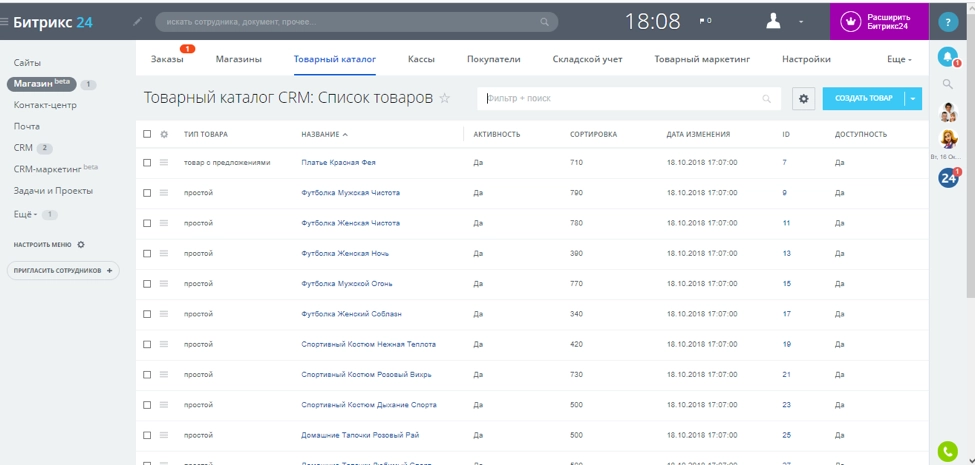The image size is (975, 465).
Task: Click the Создать товар button
Action: coord(862,98)
